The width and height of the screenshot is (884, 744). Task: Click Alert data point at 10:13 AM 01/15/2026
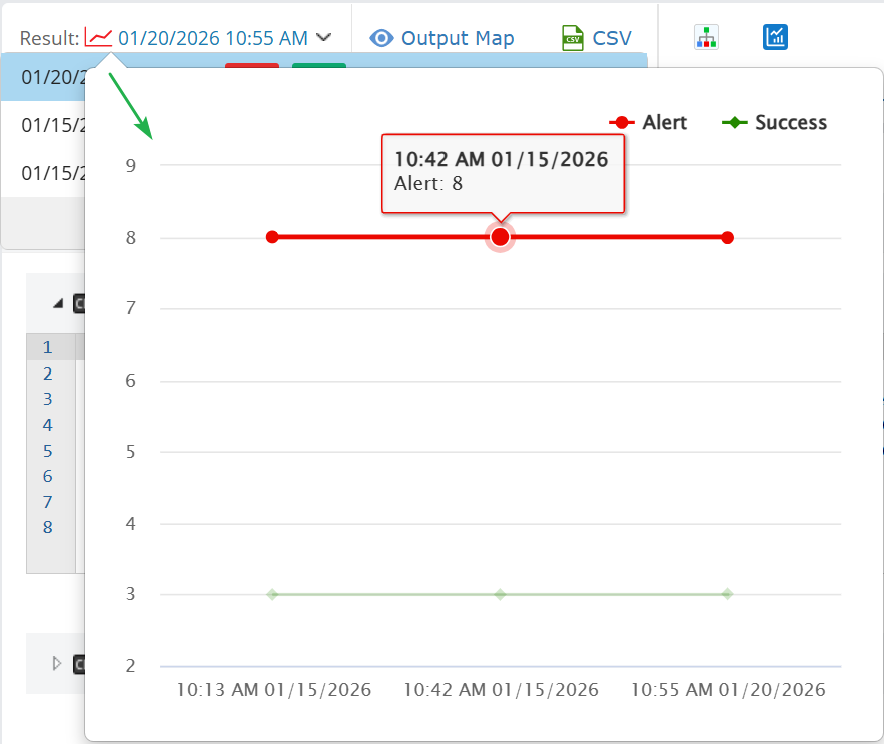pyautogui.click(x=272, y=237)
